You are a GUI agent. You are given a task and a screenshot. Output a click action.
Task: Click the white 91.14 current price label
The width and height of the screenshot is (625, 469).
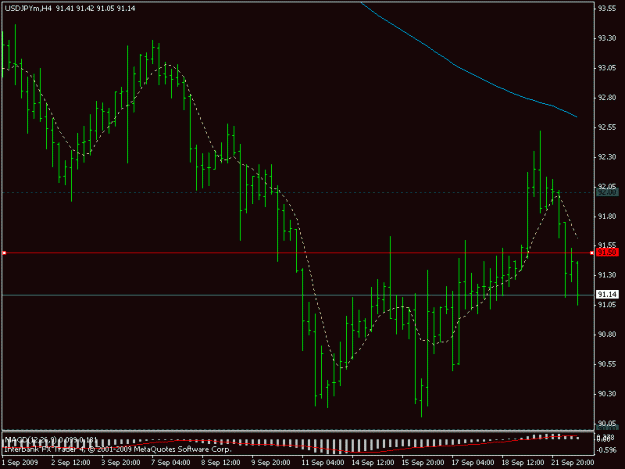[x=607, y=294]
